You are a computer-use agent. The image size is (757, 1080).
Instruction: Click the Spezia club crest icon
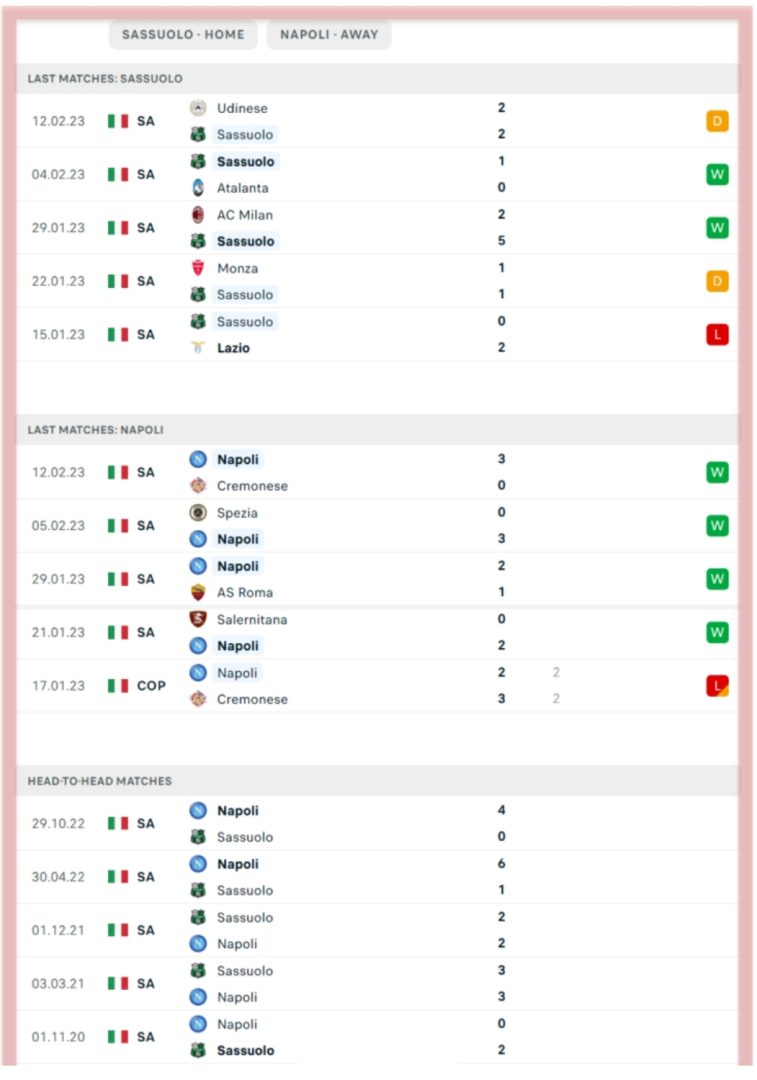pos(198,512)
